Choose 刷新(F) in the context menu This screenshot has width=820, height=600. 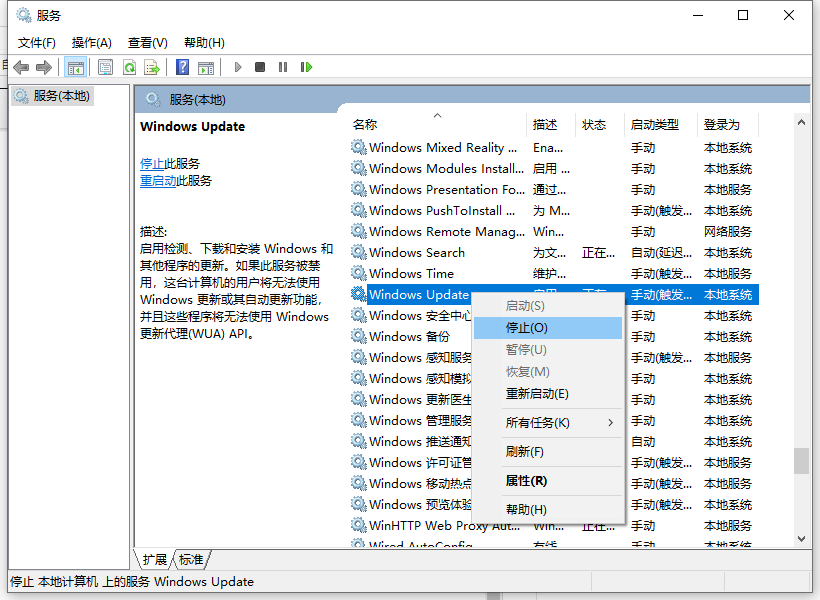click(548, 452)
